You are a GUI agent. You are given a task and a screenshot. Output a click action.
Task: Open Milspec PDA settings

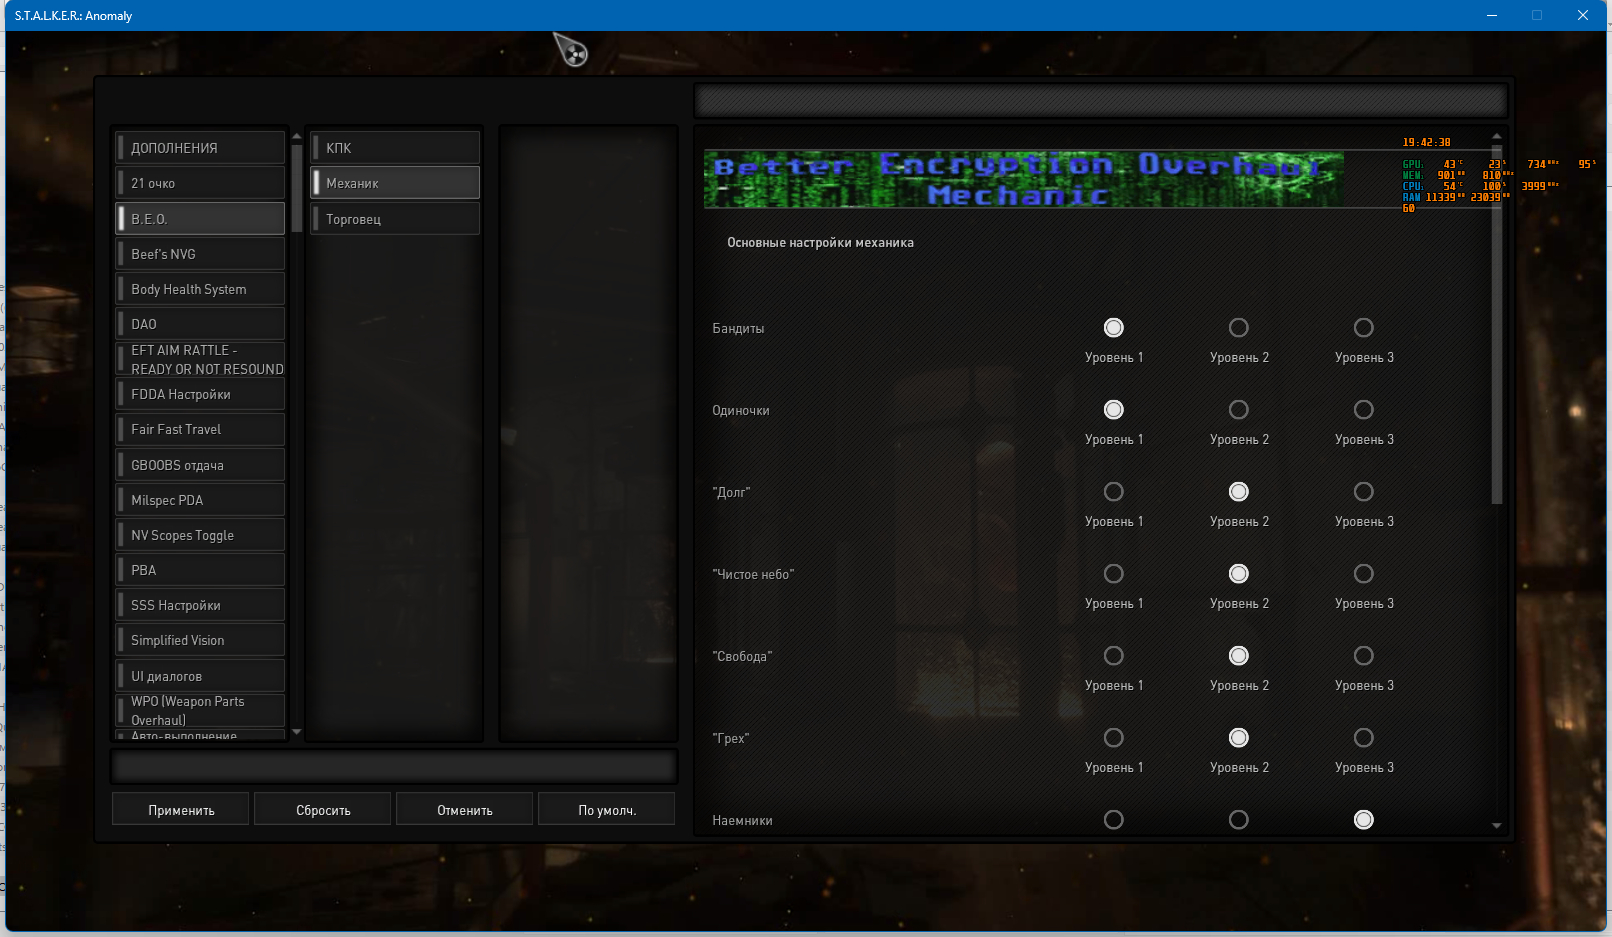point(200,500)
